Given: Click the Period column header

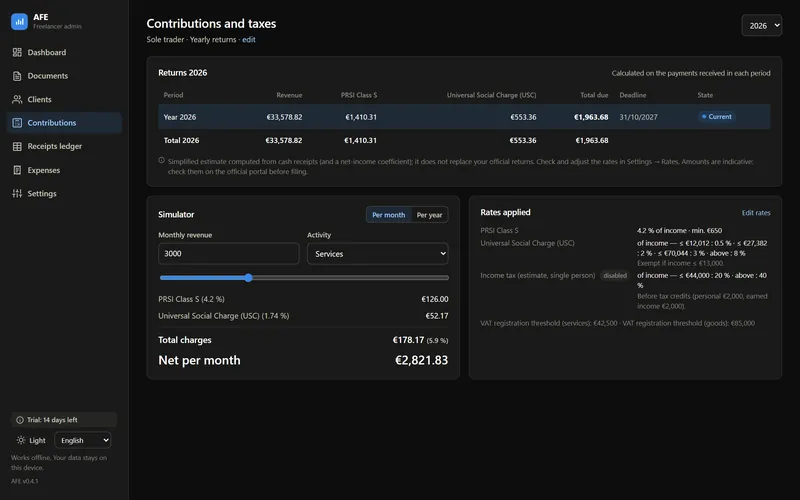Looking at the screenshot, I should pos(173,95).
